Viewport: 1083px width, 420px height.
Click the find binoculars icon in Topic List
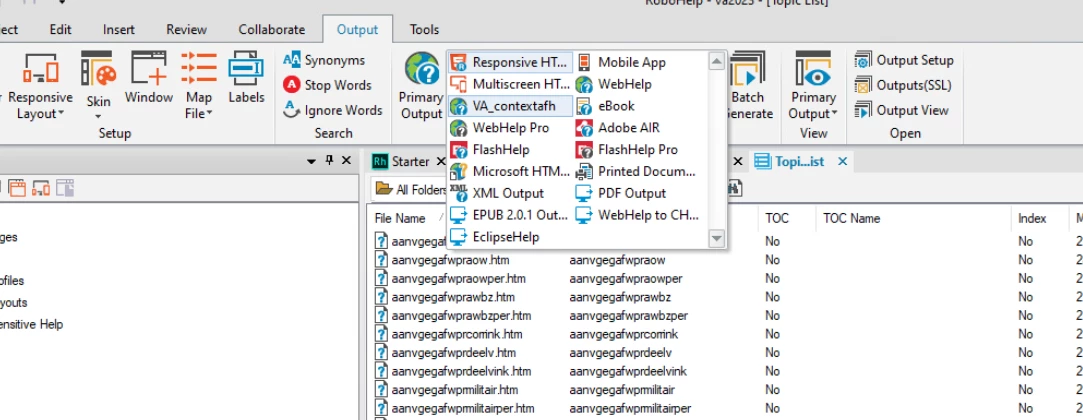(x=736, y=188)
